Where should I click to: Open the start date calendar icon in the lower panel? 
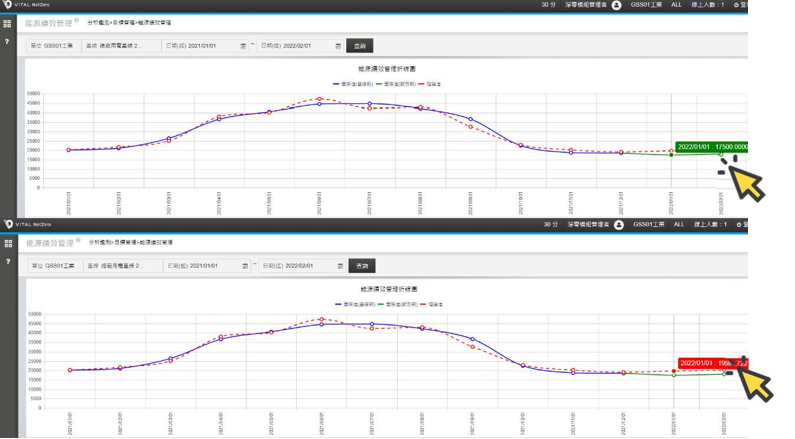(x=243, y=266)
